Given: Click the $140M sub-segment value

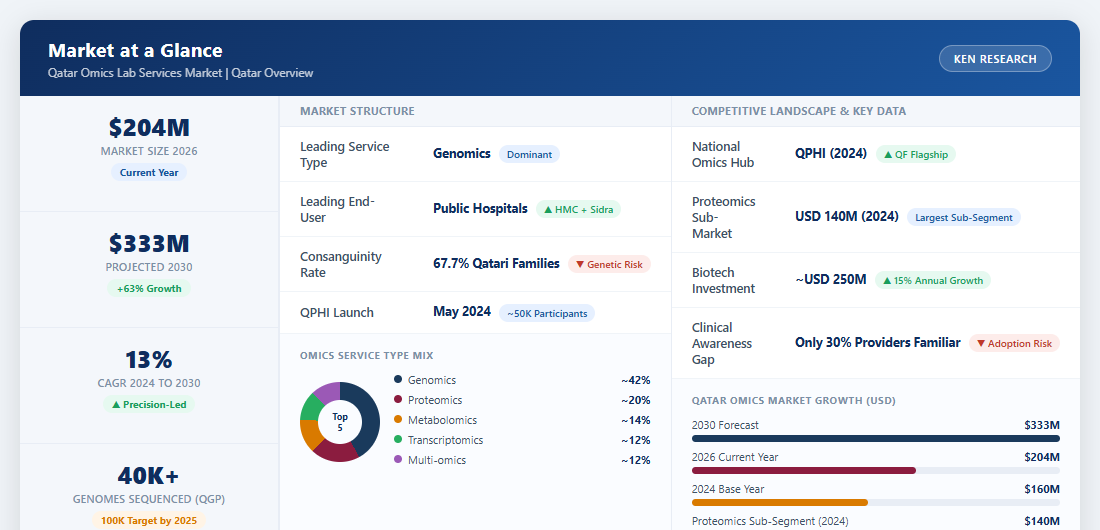Looking at the screenshot, I should pyautogui.click(x=1042, y=521).
